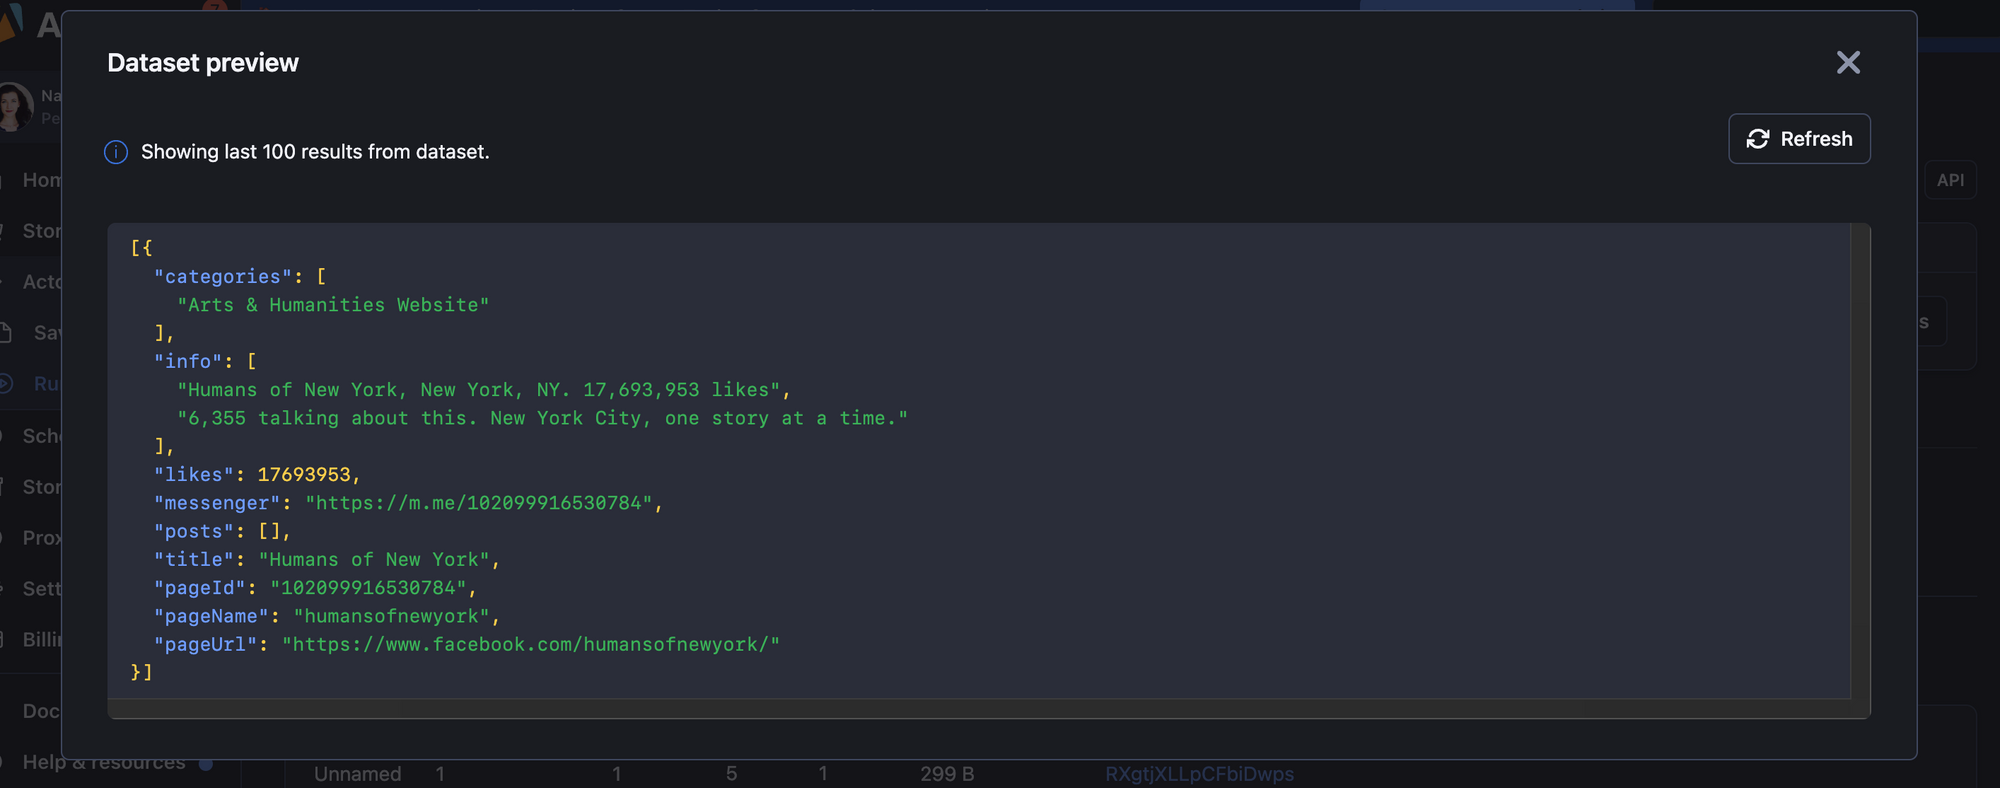
Task: Click the refresh arrows icon
Action: tap(1758, 139)
